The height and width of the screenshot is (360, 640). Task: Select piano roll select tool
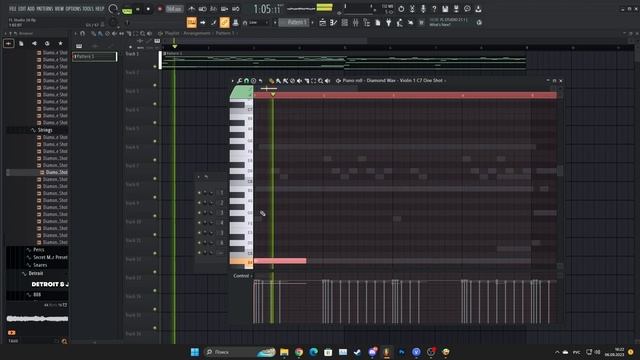click(x=313, y=81)
